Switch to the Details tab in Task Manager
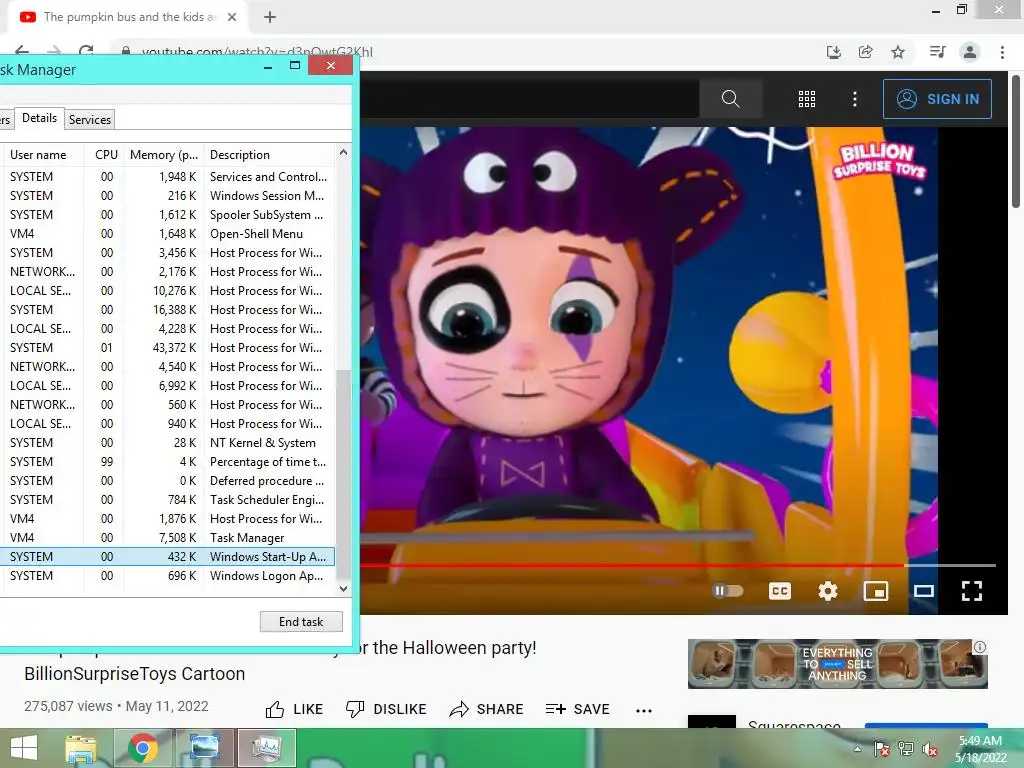 (x=39, y=118)
